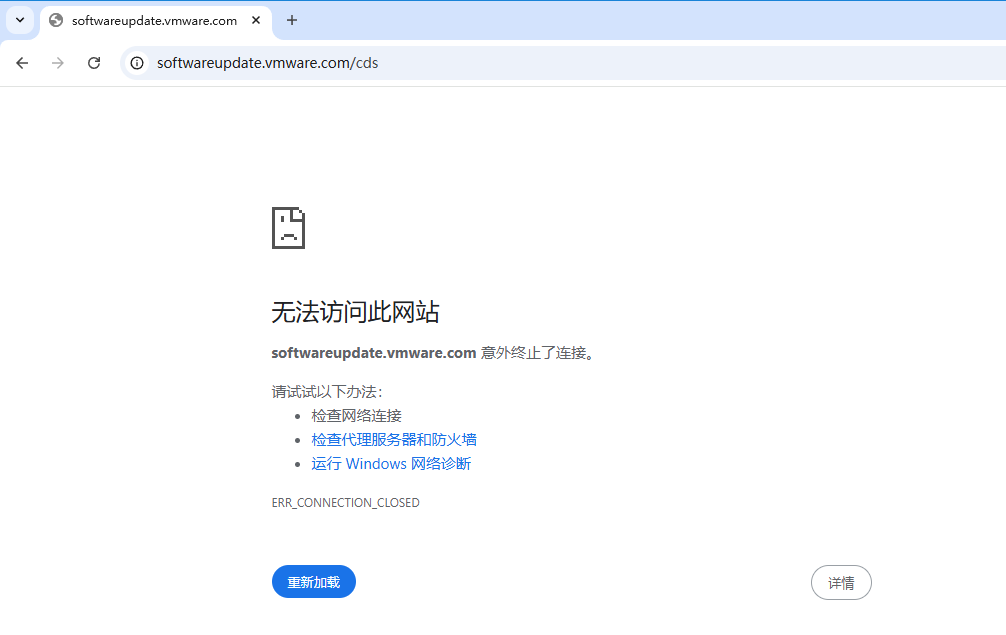Click the 无法访问此网站 heading

coord(355,312)
